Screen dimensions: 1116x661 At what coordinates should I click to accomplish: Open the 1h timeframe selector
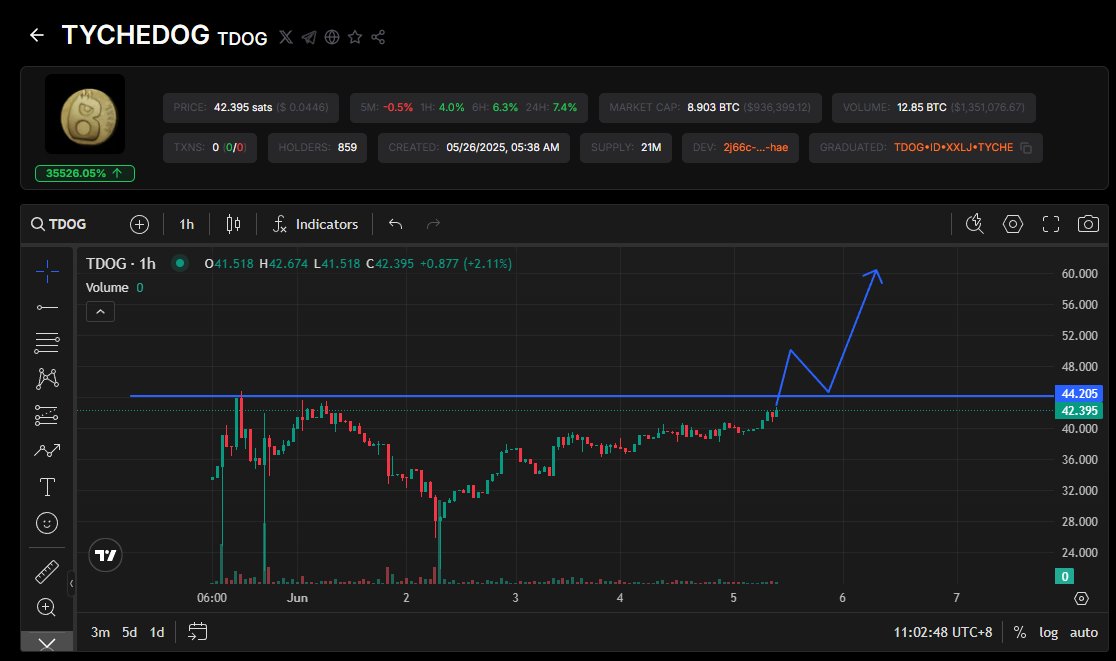pyautogui.click(x=186, y=224)
